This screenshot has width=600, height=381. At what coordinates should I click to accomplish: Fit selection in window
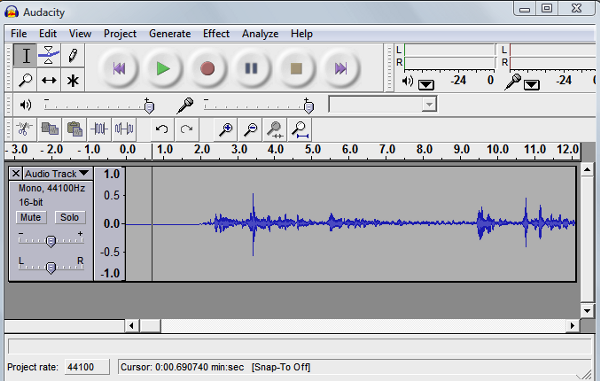click(x=275, y=129)
